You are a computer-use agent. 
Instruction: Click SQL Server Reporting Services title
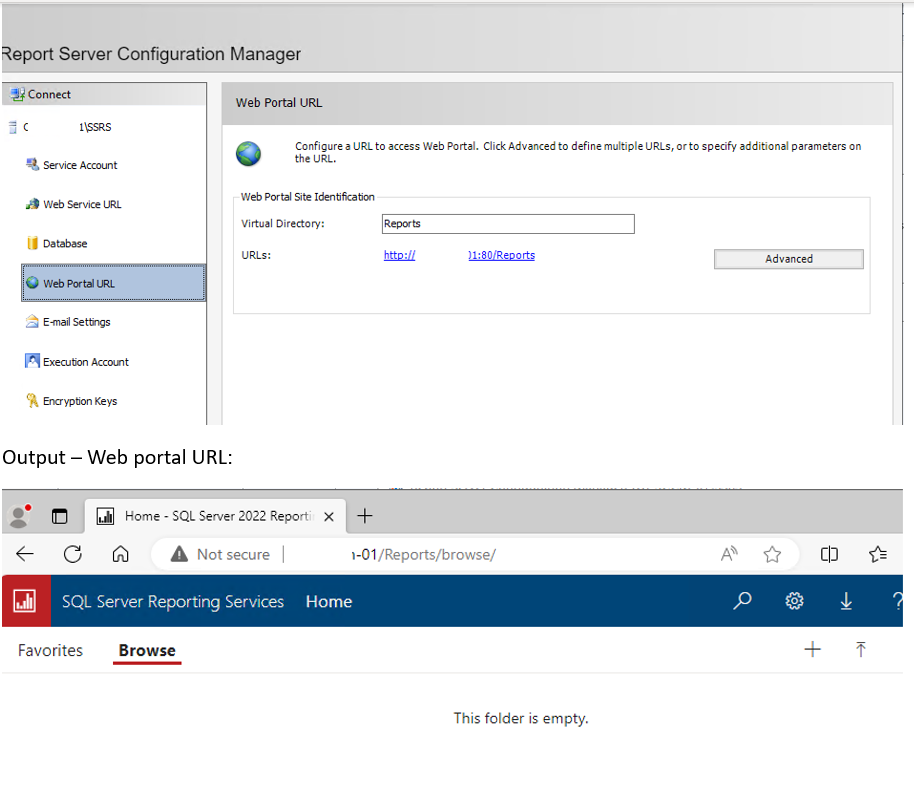pyautogui.click(x=173, y=602)
